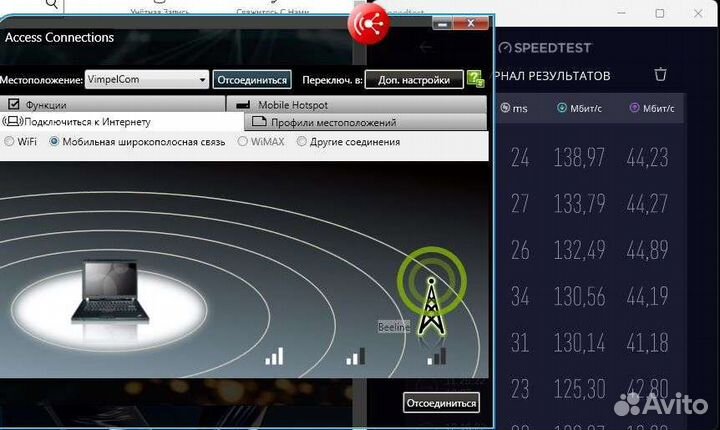720x430 pixels.
Task: Open the Функции tab
Action: point(113,104)
